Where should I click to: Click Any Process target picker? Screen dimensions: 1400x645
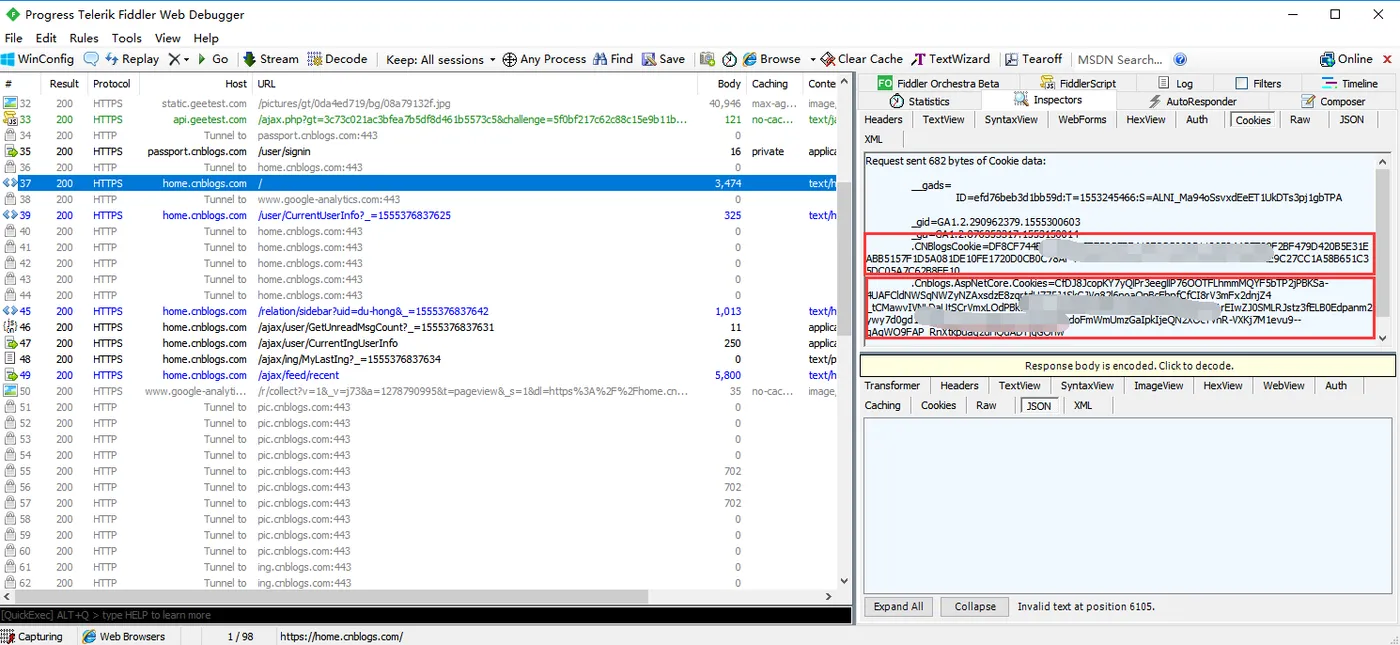point(544,59)
